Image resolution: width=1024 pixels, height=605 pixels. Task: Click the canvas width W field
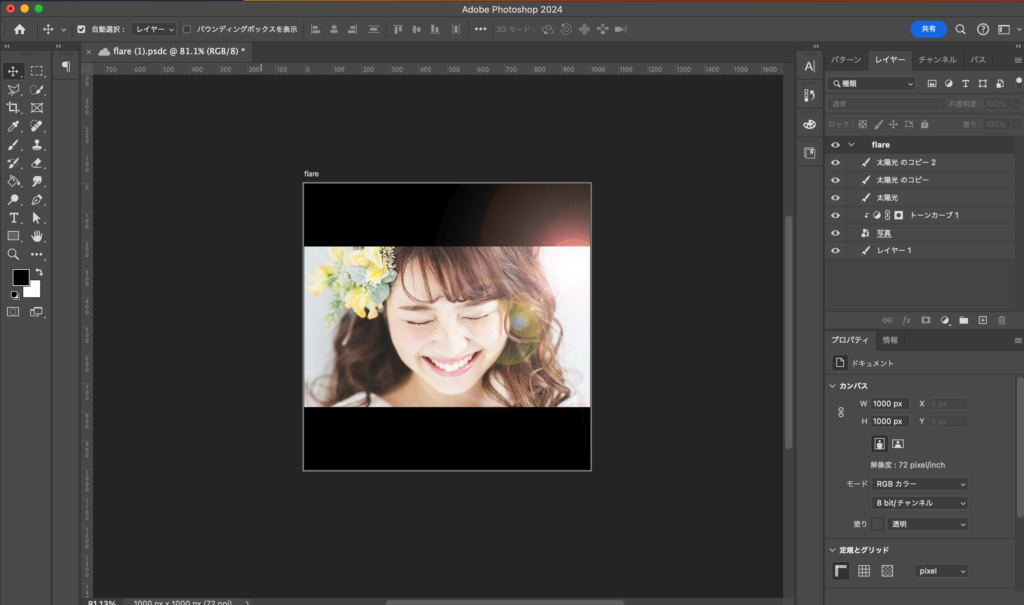click(x=888, y=404)
